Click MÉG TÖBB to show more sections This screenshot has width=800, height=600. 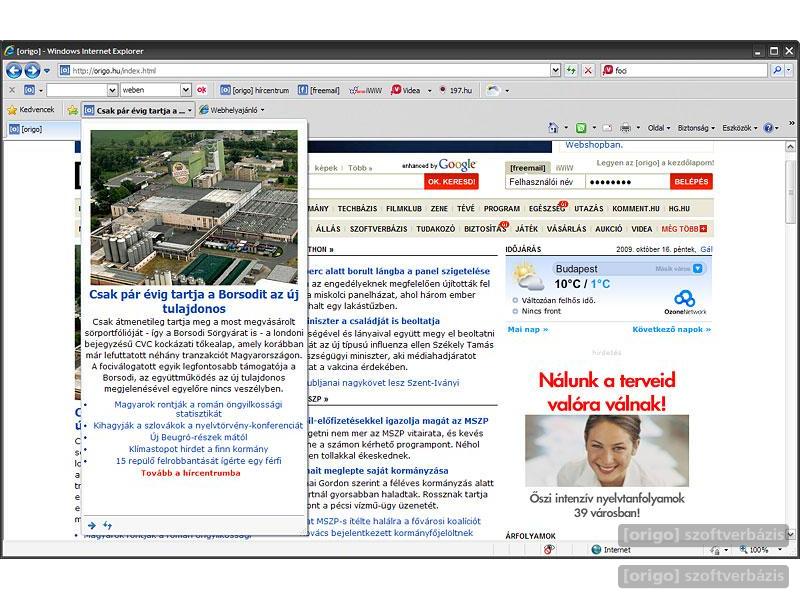point(684,229)
